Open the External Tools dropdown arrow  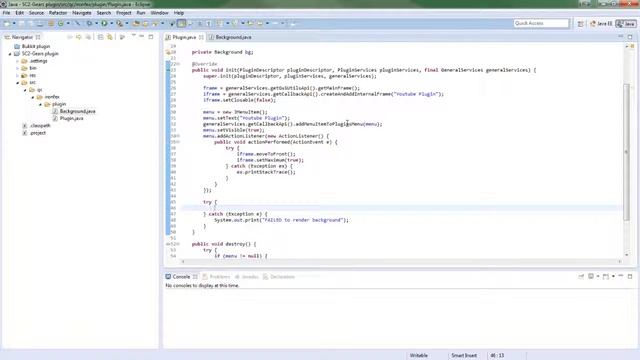[x=127, y=24]
